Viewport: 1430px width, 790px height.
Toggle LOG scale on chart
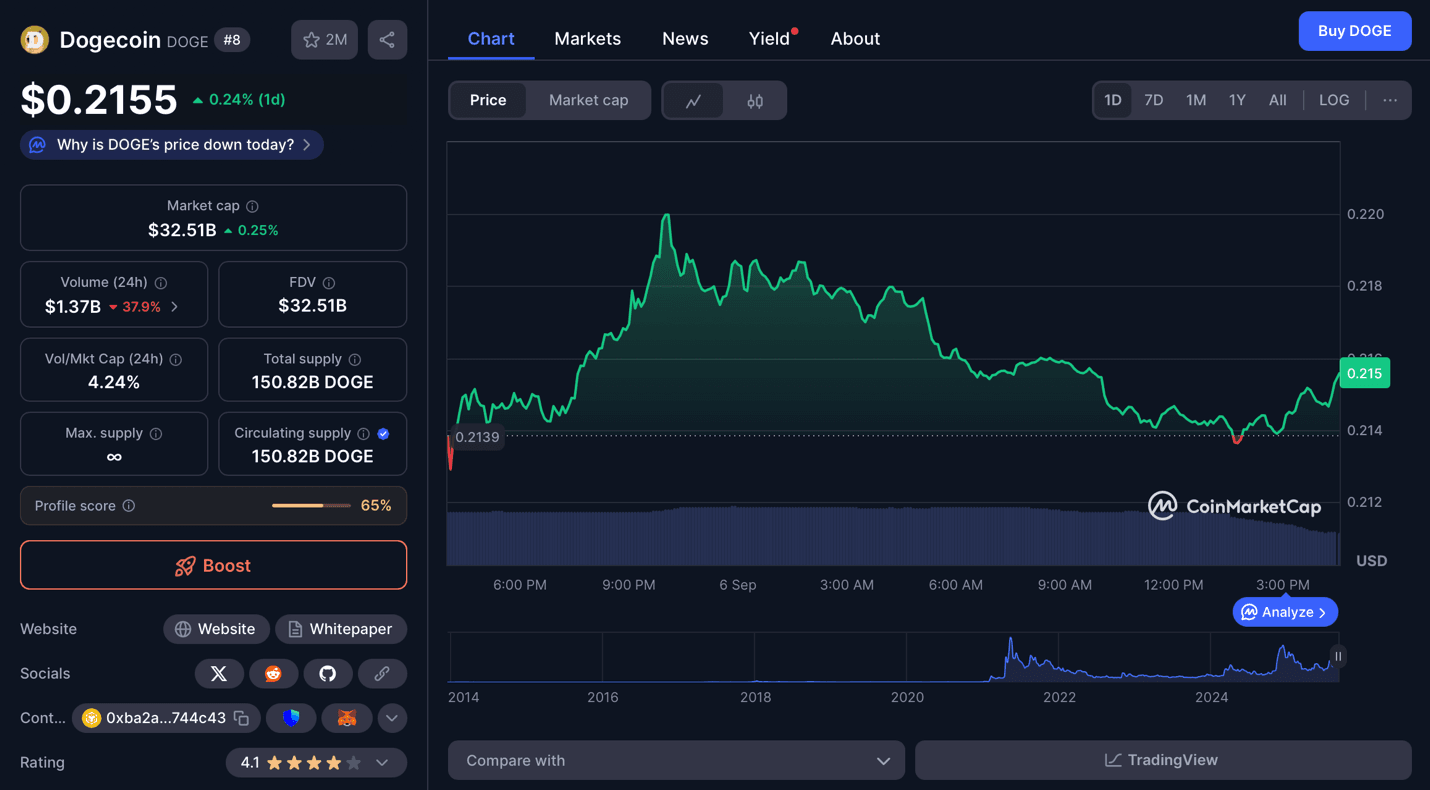(x=1334, y=100)
